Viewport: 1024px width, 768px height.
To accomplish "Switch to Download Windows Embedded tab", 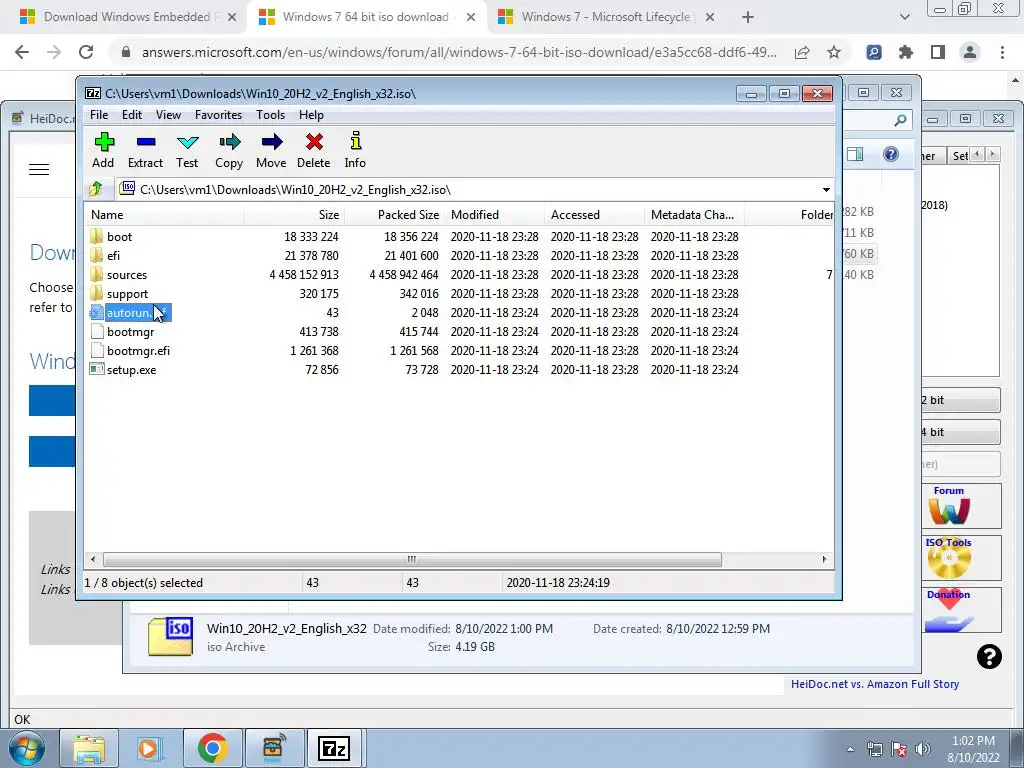I will pyautogui.click(x=127, y=17).
